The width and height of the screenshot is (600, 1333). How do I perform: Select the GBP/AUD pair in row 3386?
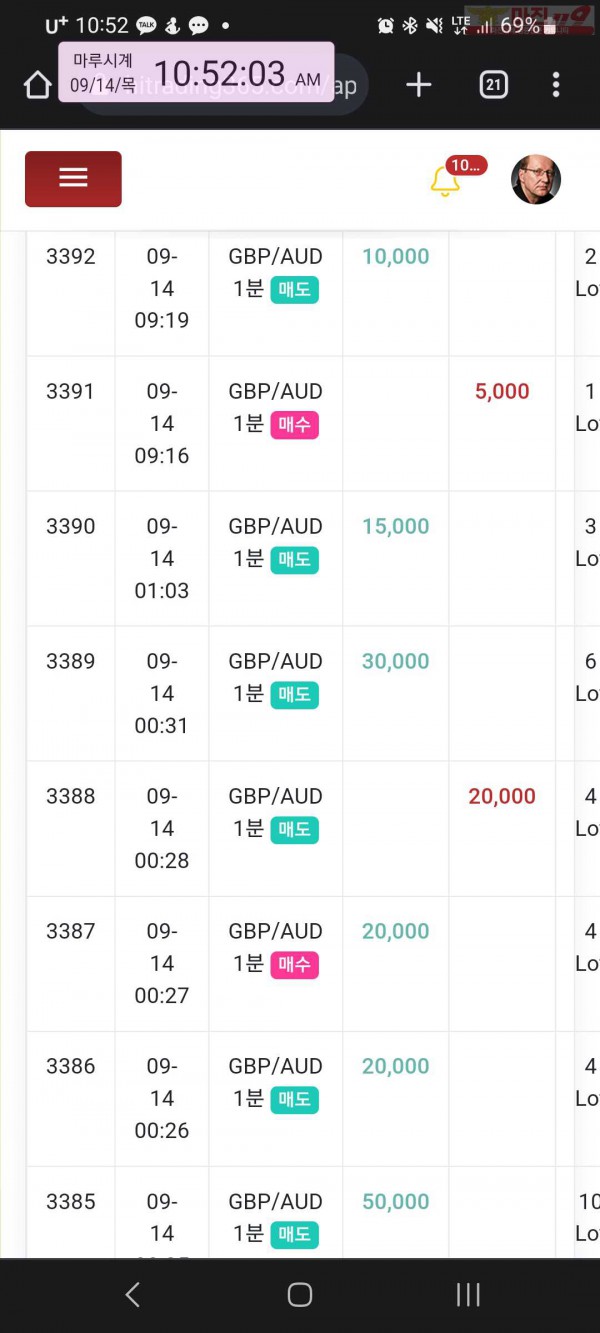(275, 1066)
